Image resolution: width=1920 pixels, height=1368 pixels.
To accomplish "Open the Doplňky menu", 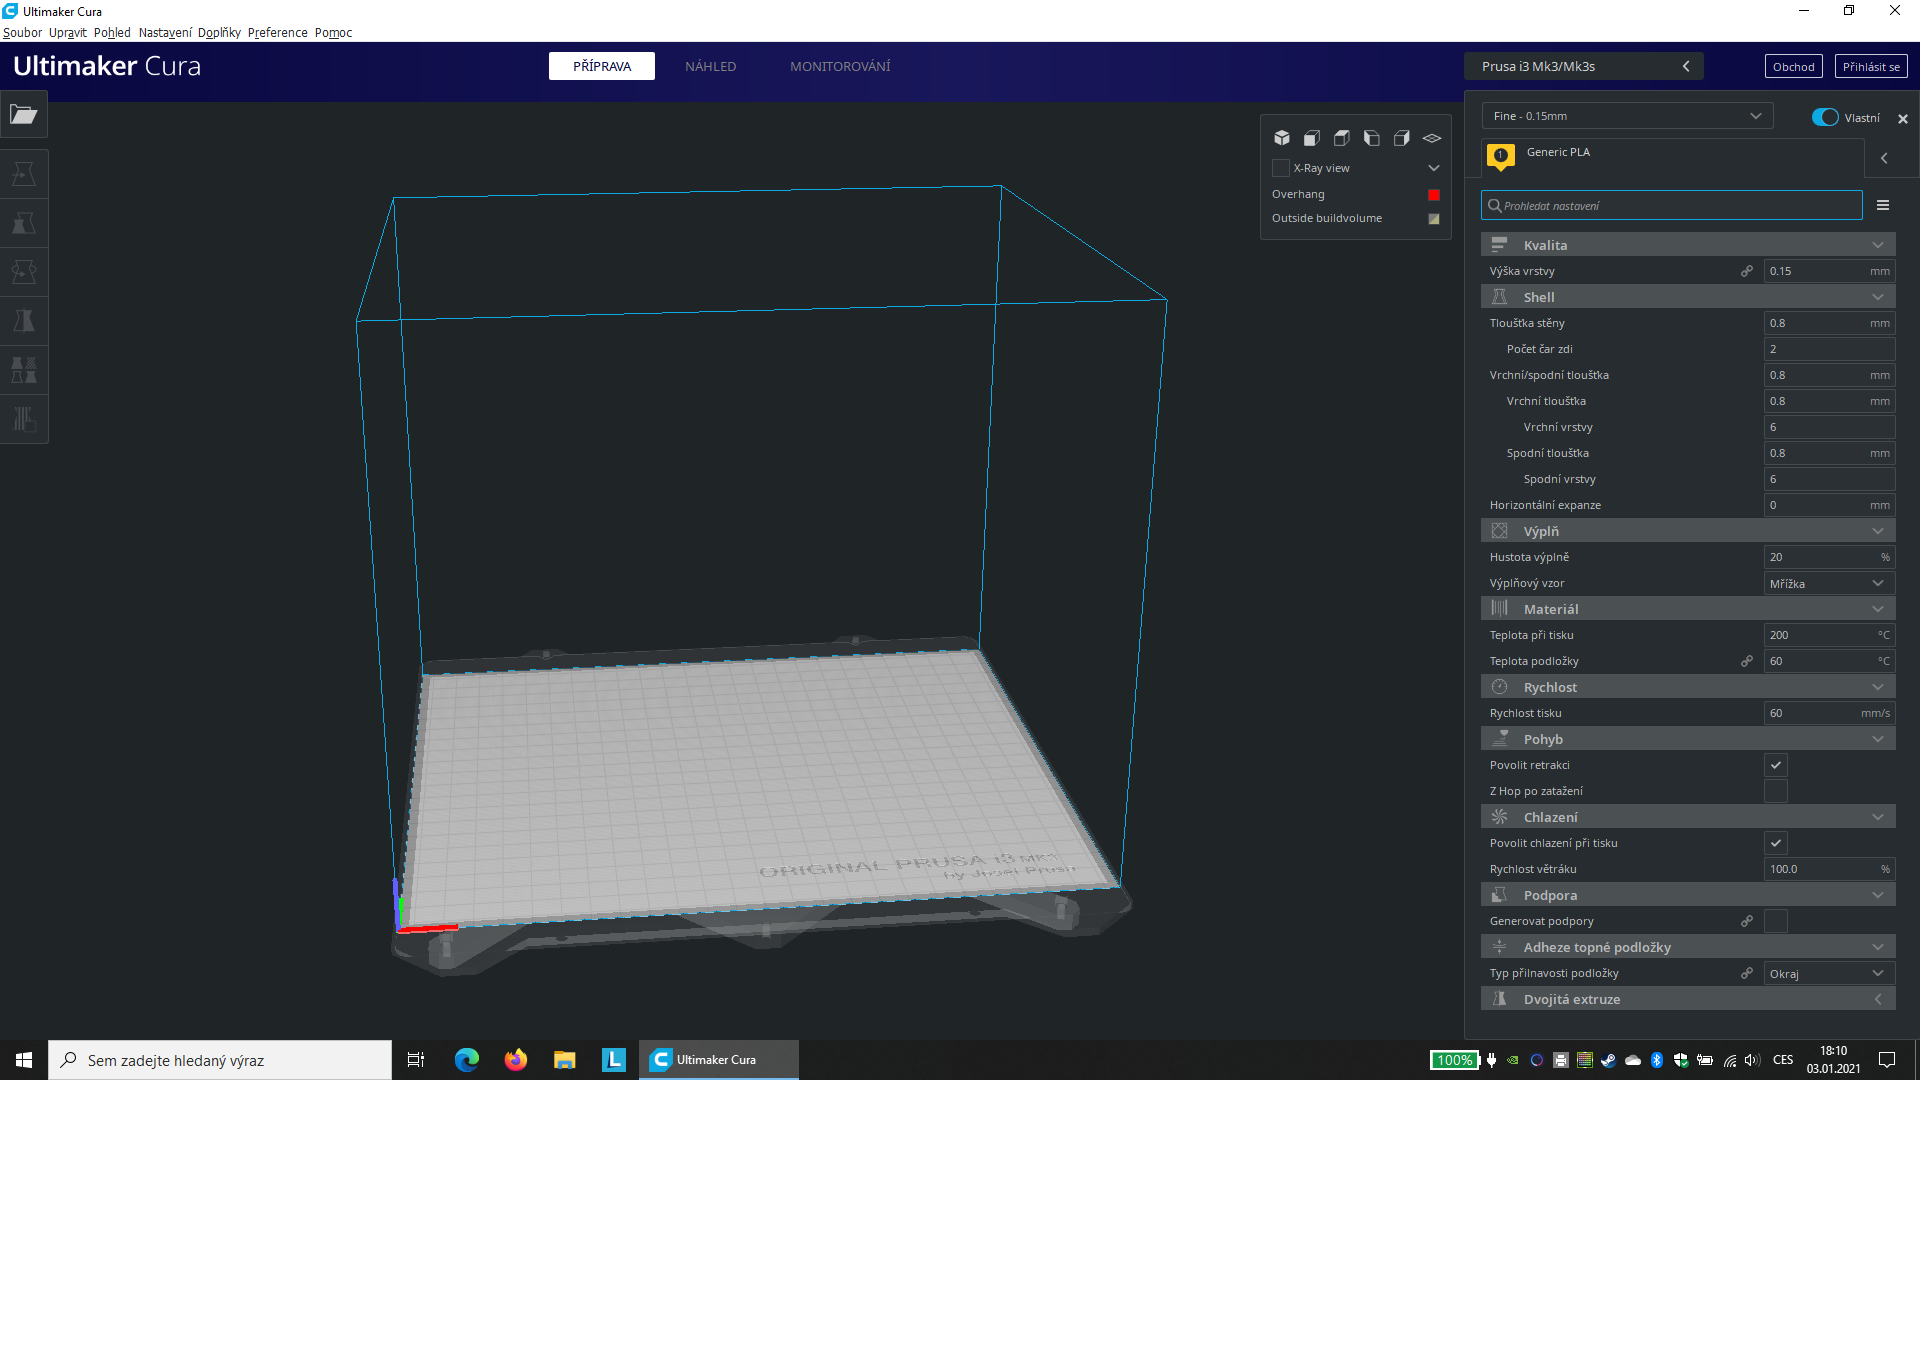I will (219, 32).
